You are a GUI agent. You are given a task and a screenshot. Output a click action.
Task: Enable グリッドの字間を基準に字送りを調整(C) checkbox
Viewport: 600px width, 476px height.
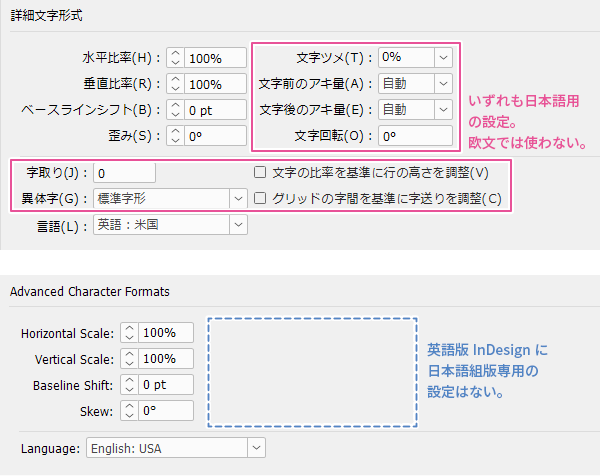click(260, 198)
